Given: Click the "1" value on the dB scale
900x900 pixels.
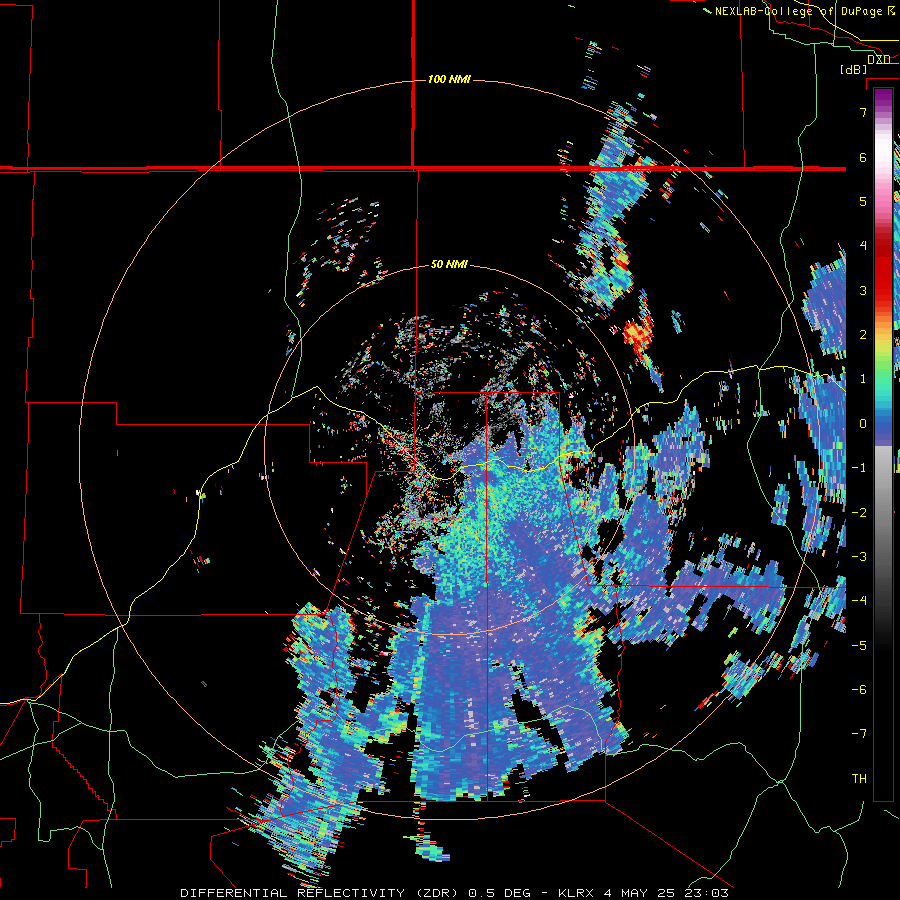Looking at the screenshot, I should click(x=863, y=379).
